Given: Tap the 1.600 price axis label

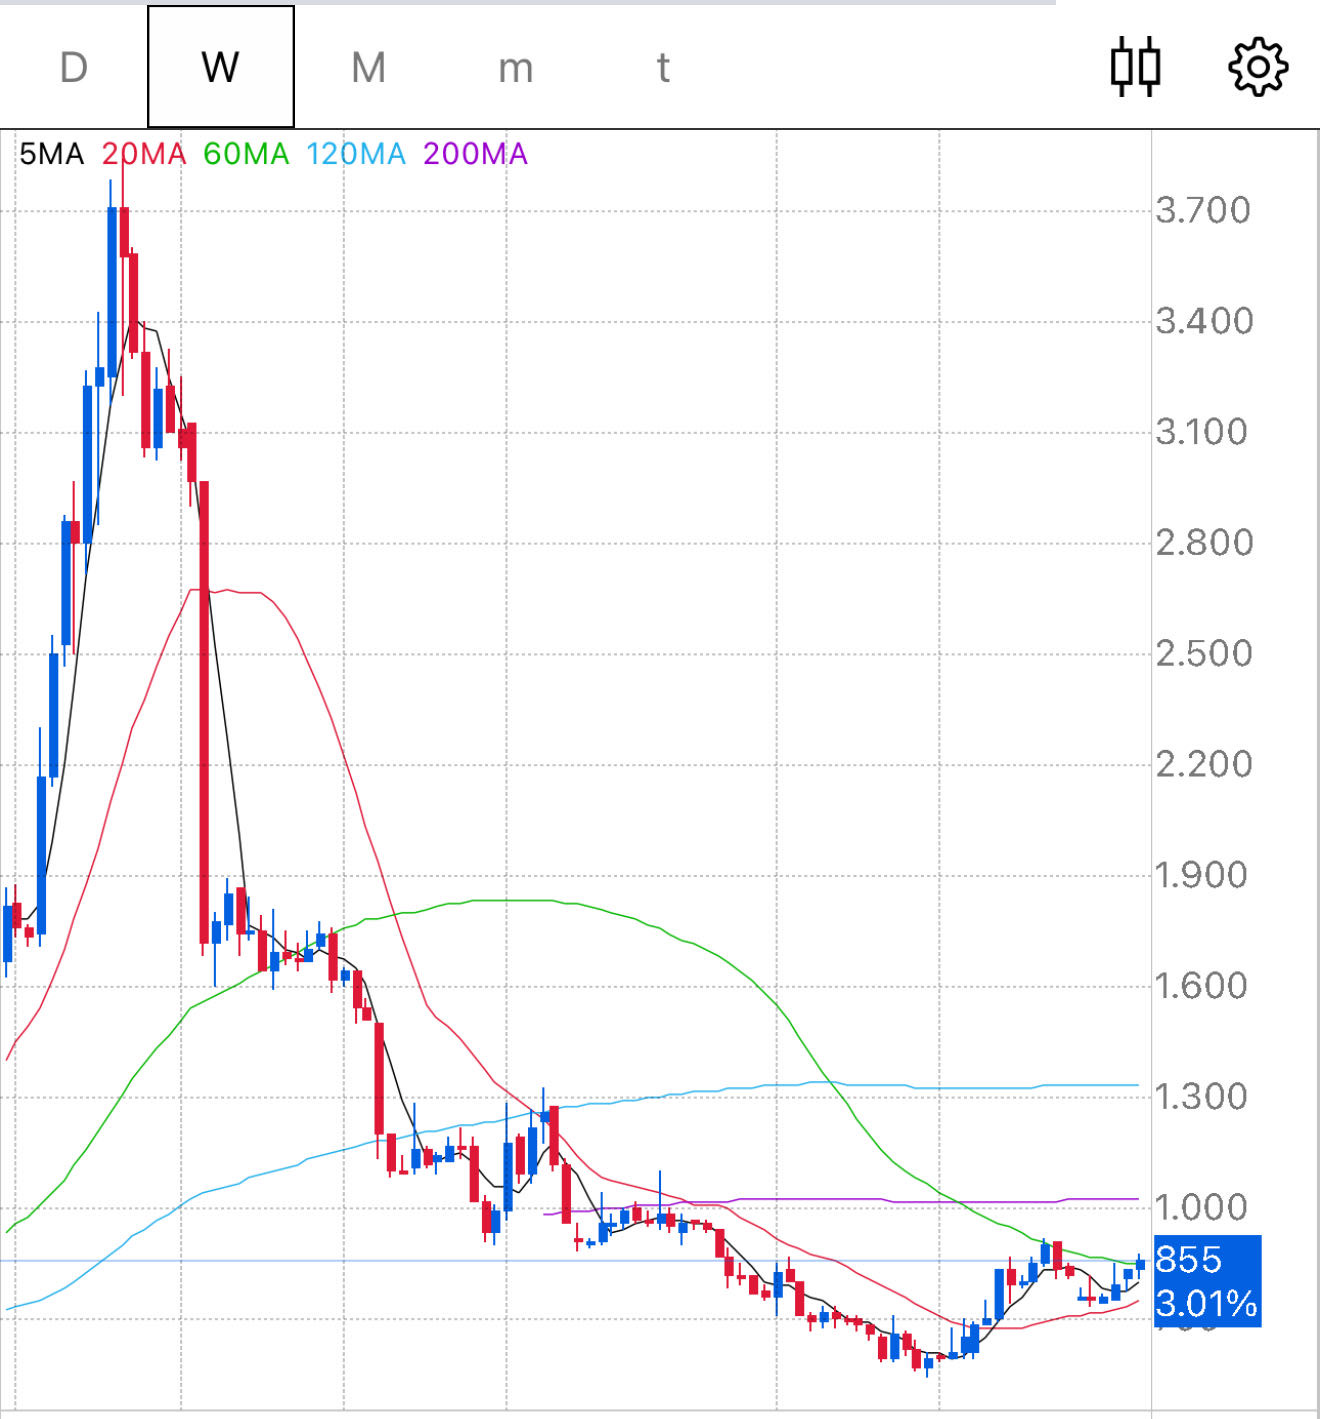Looking at the screenshot, I should click(1201, 987).
